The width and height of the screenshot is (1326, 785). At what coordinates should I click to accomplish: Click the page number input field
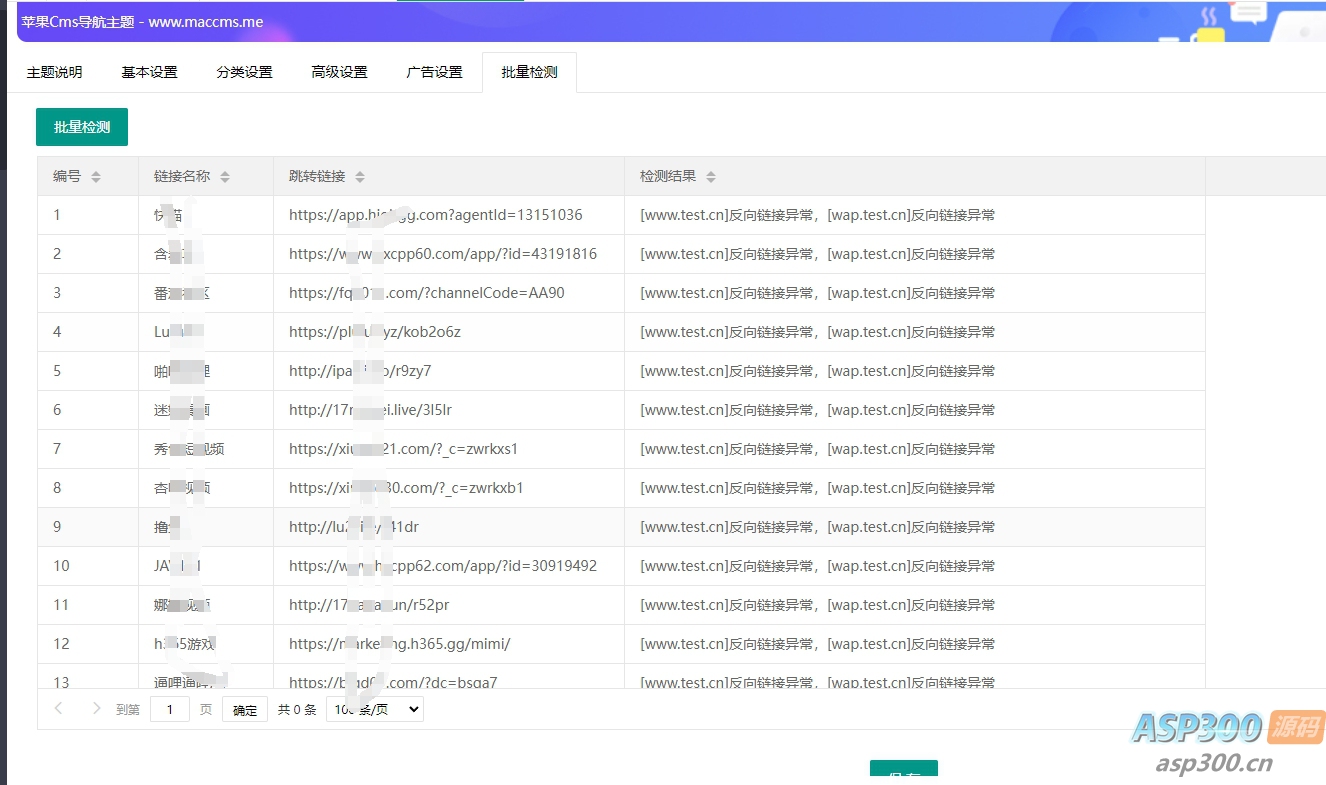[170, 710]
